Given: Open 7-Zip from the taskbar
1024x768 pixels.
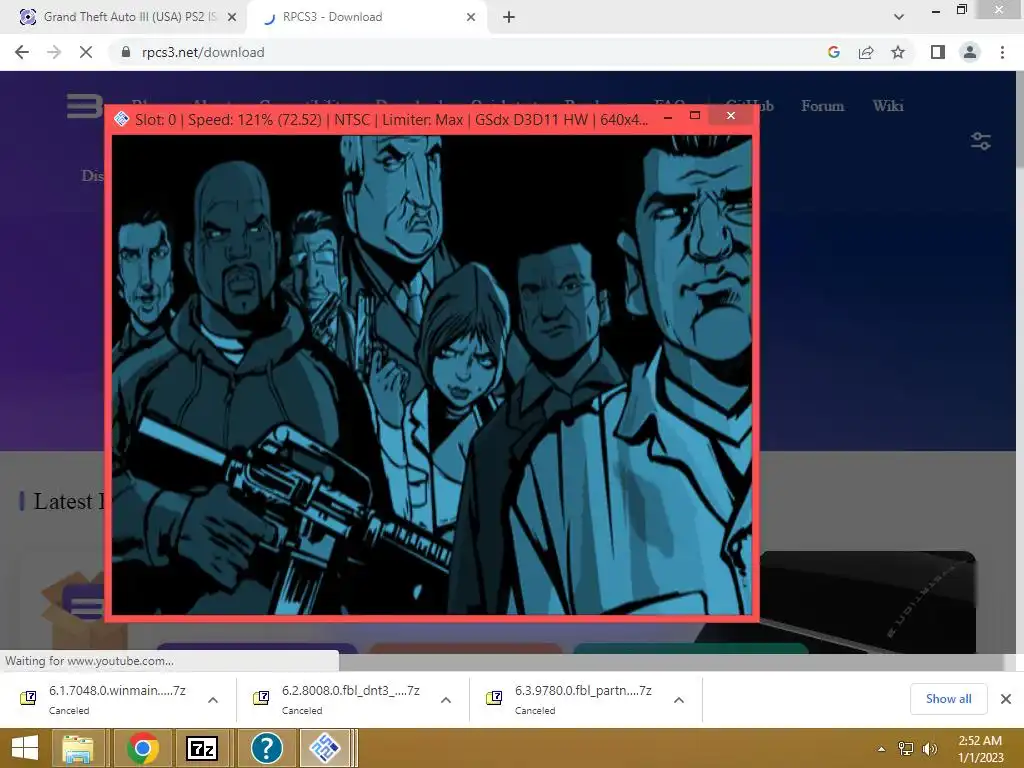Looking at the screenshot, I should (x=202, y=748).
